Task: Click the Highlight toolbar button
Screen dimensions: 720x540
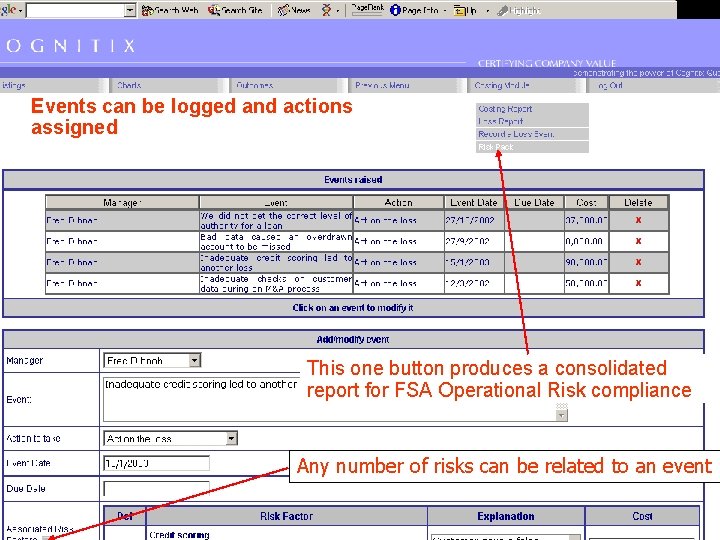Action: tap(519, 10)
